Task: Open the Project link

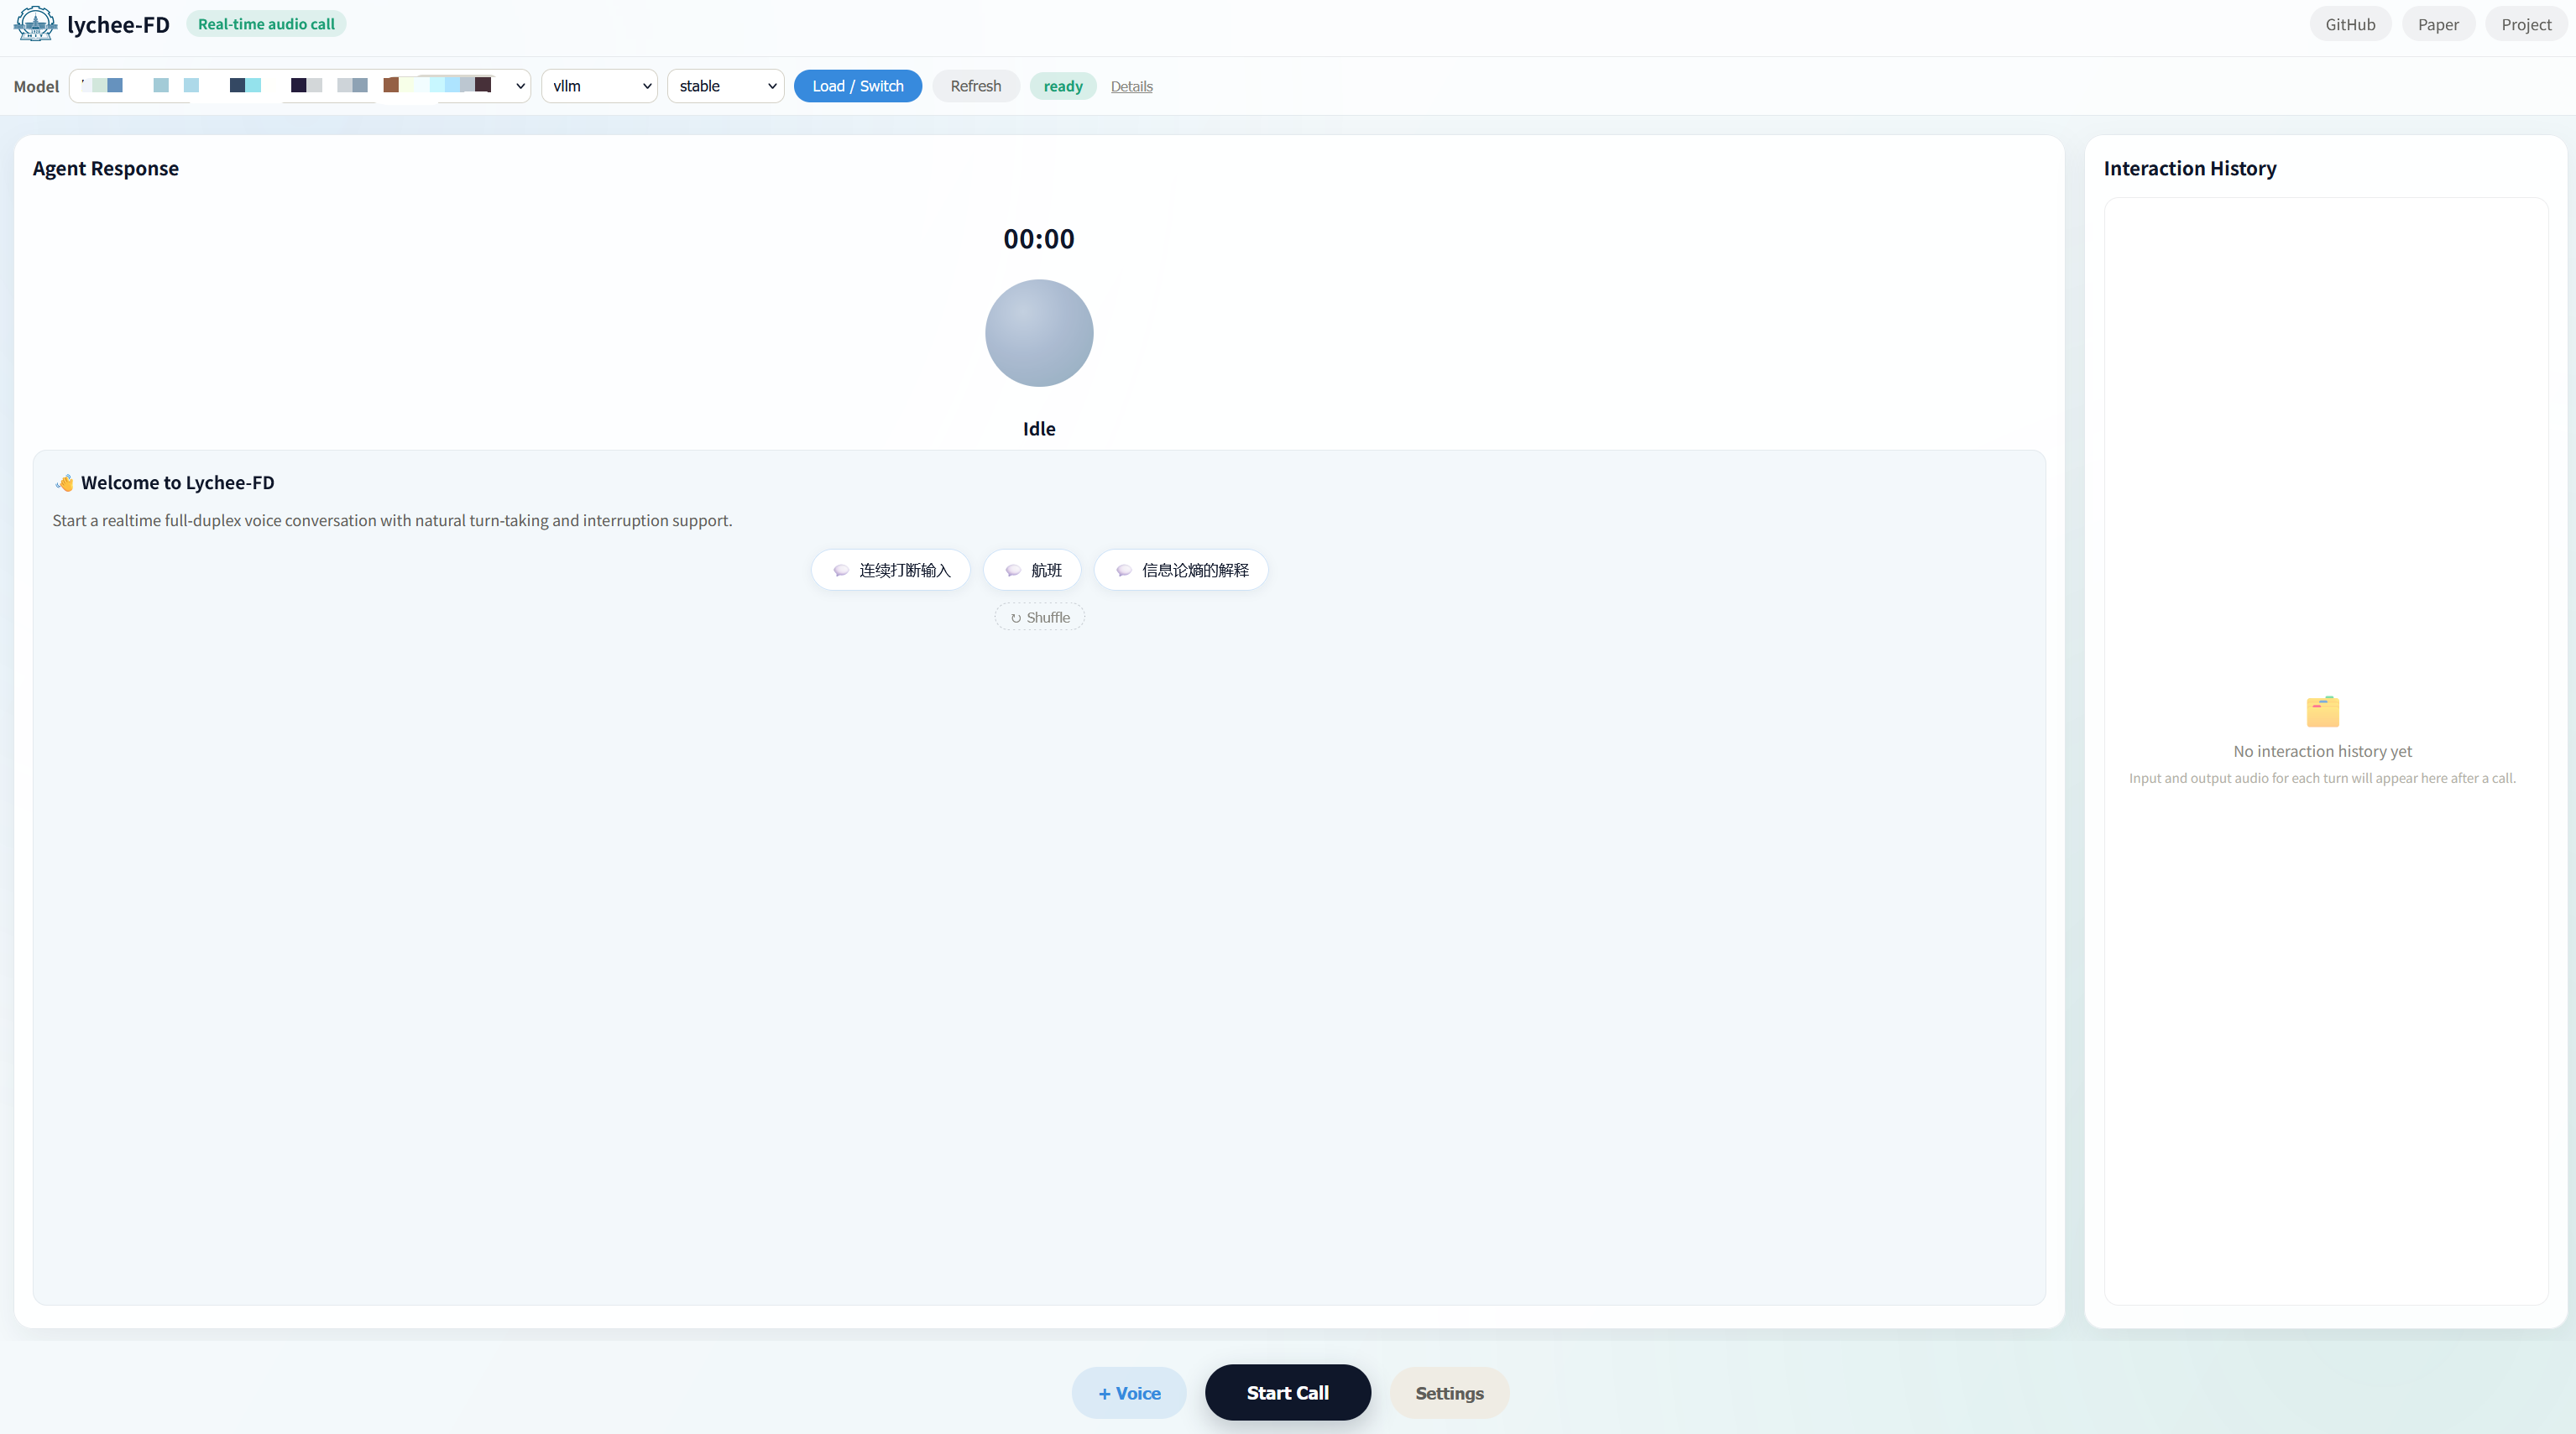Action: [x=2525, y=24]
